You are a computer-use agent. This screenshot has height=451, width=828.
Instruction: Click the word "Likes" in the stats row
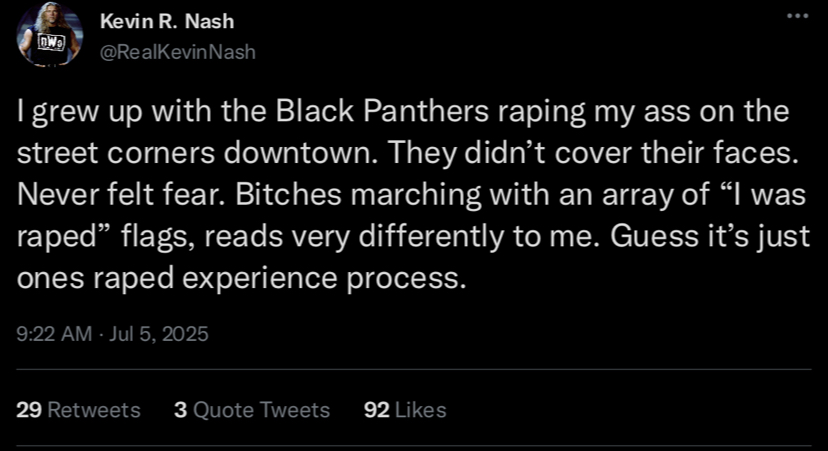click(421, 410)
